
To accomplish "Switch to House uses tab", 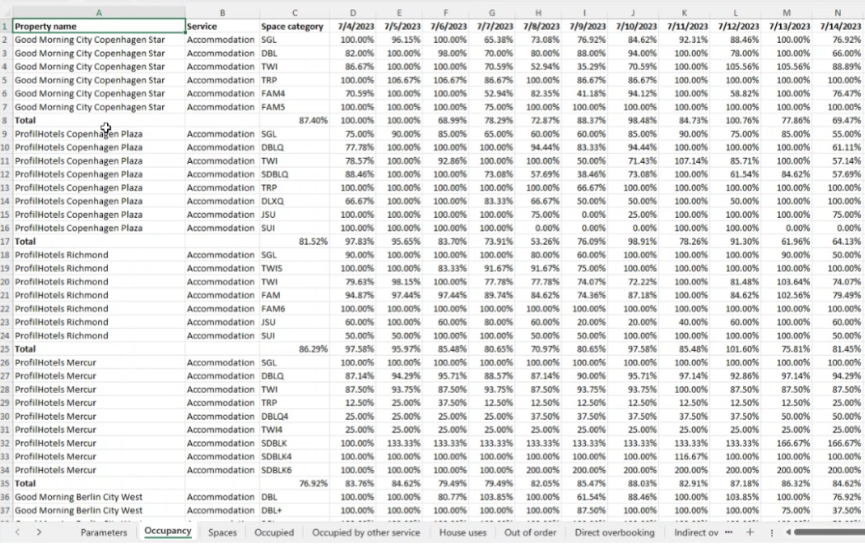I will coord(463,532).
